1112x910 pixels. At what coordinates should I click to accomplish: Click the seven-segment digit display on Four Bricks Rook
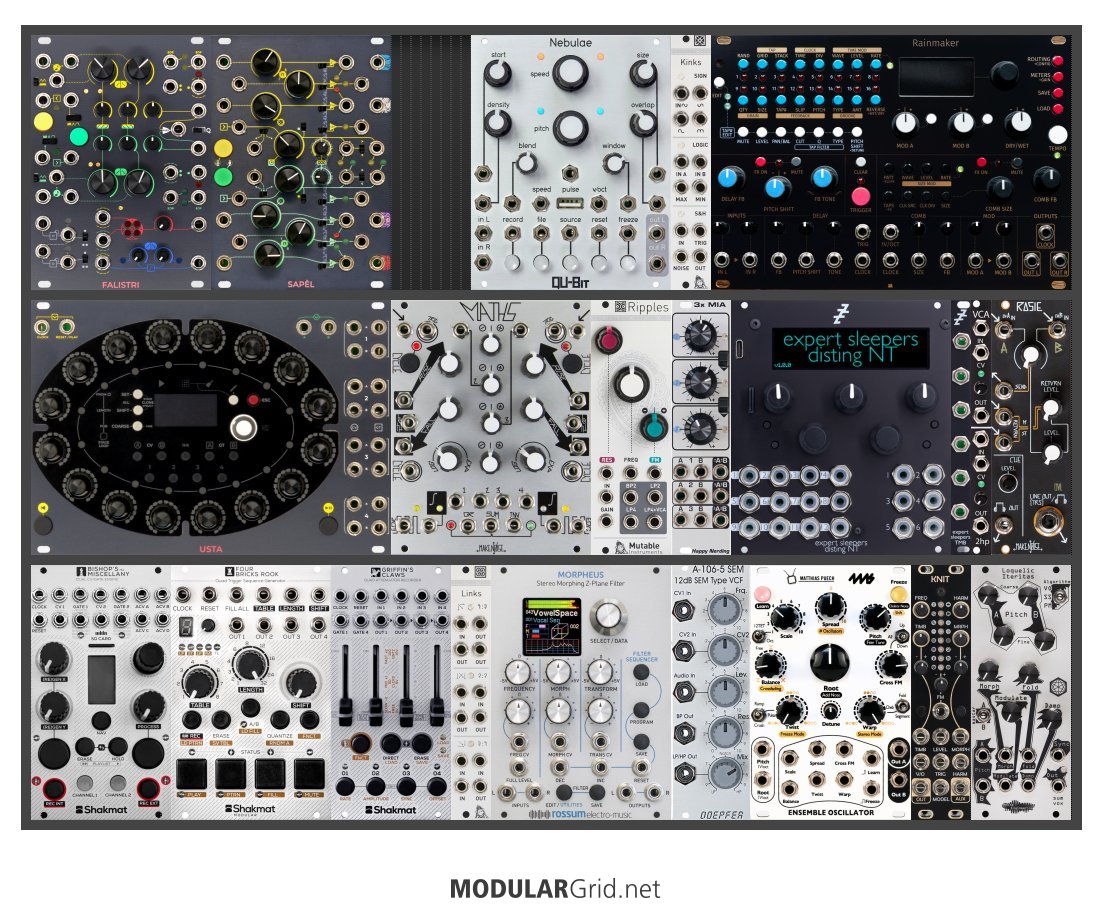click(187, 626)
